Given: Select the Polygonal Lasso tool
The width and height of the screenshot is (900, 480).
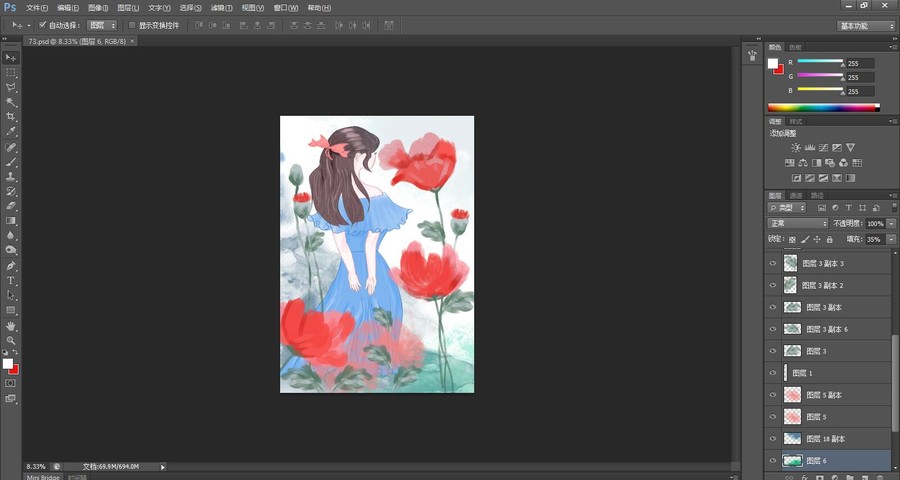Looking at the screenshot, I should click(x=10, y=87).
